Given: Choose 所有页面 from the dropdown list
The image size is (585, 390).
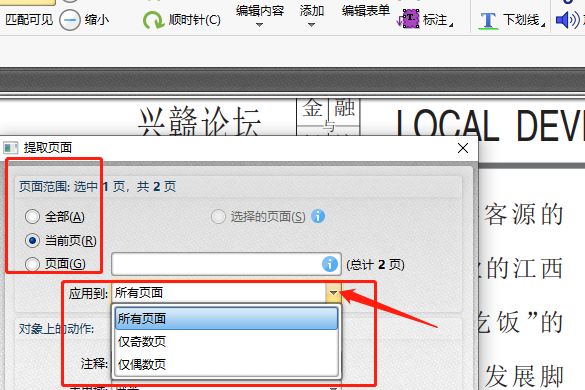Looking at the screenshot, I should coord(226,318).
